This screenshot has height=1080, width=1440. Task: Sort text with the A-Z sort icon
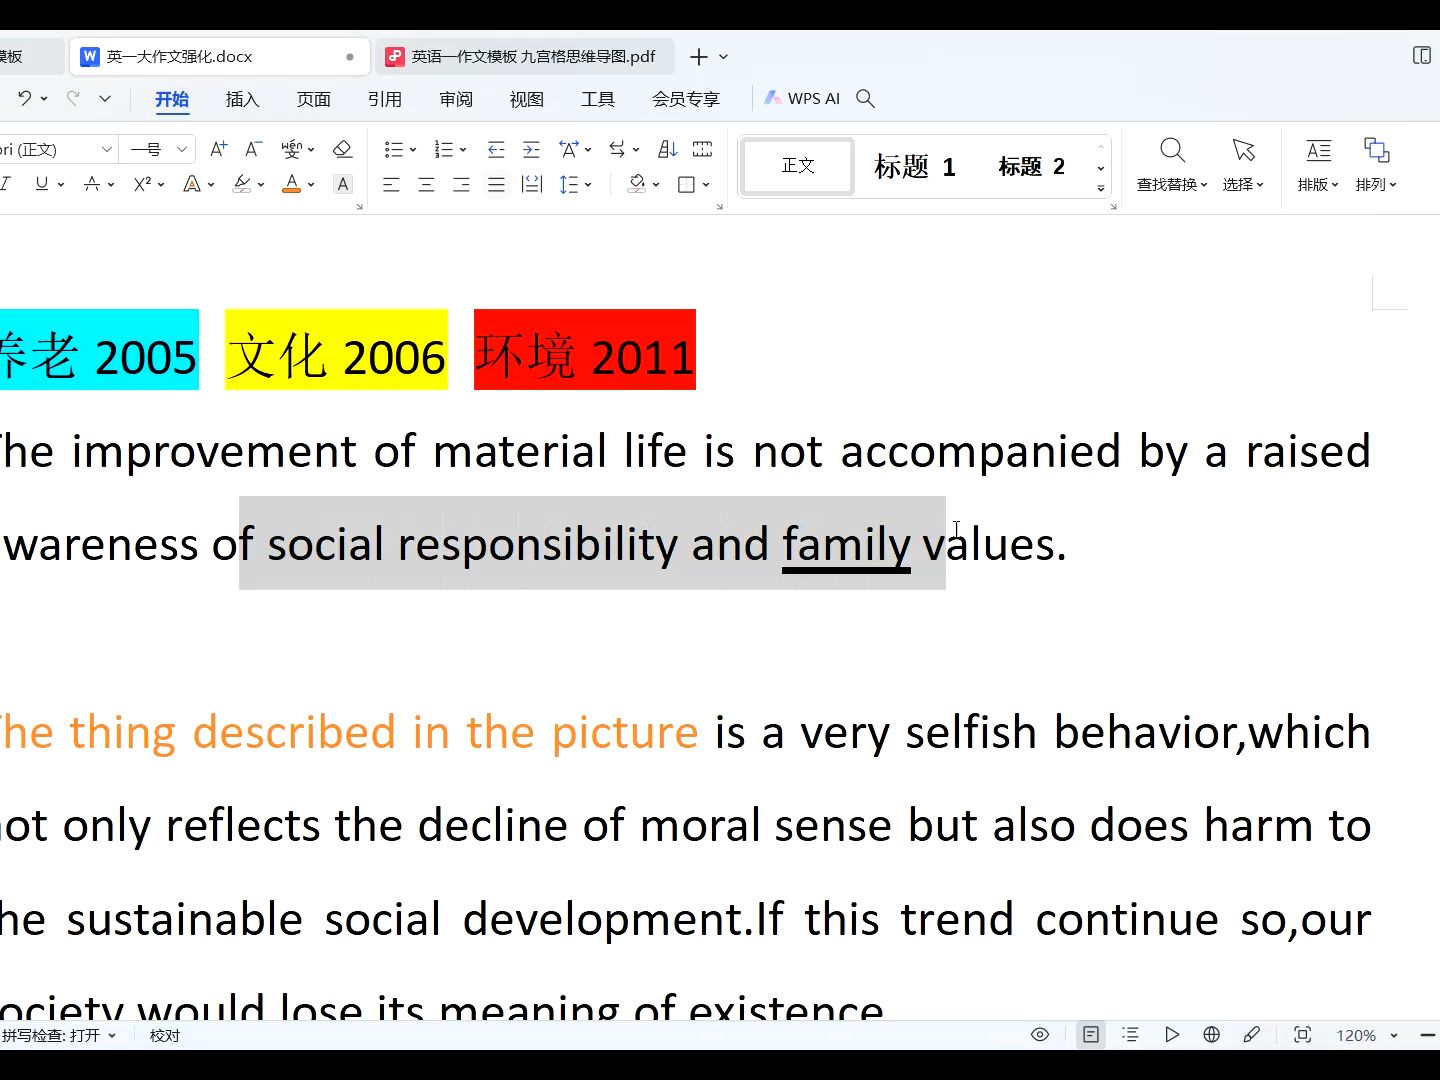pos(668,149)
